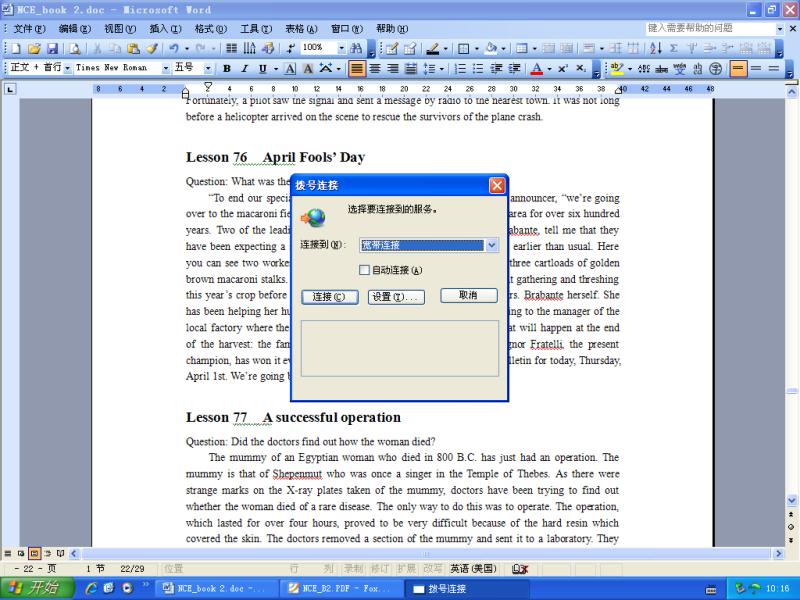The width and height of the screenshot is (800, 600).
Task: Expand the 正文 + 首行 style dropdown
Action: [x=67, y=68]
